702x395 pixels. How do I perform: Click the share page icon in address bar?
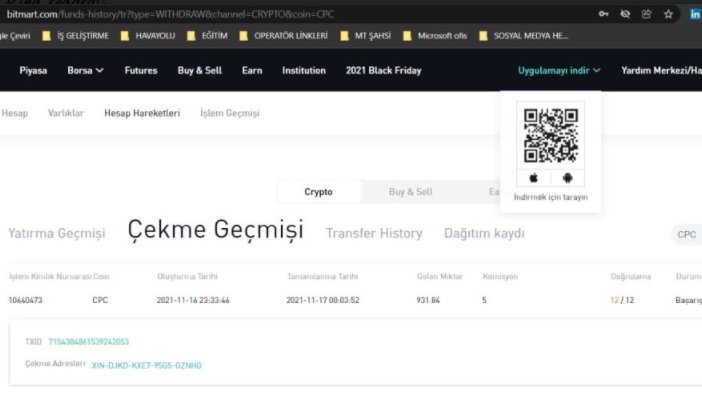[646, 14]
